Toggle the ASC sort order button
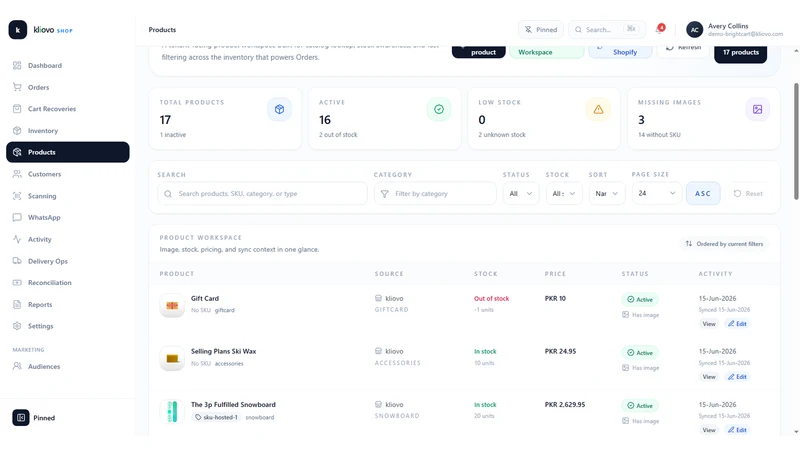 click(x=703, y=193)
